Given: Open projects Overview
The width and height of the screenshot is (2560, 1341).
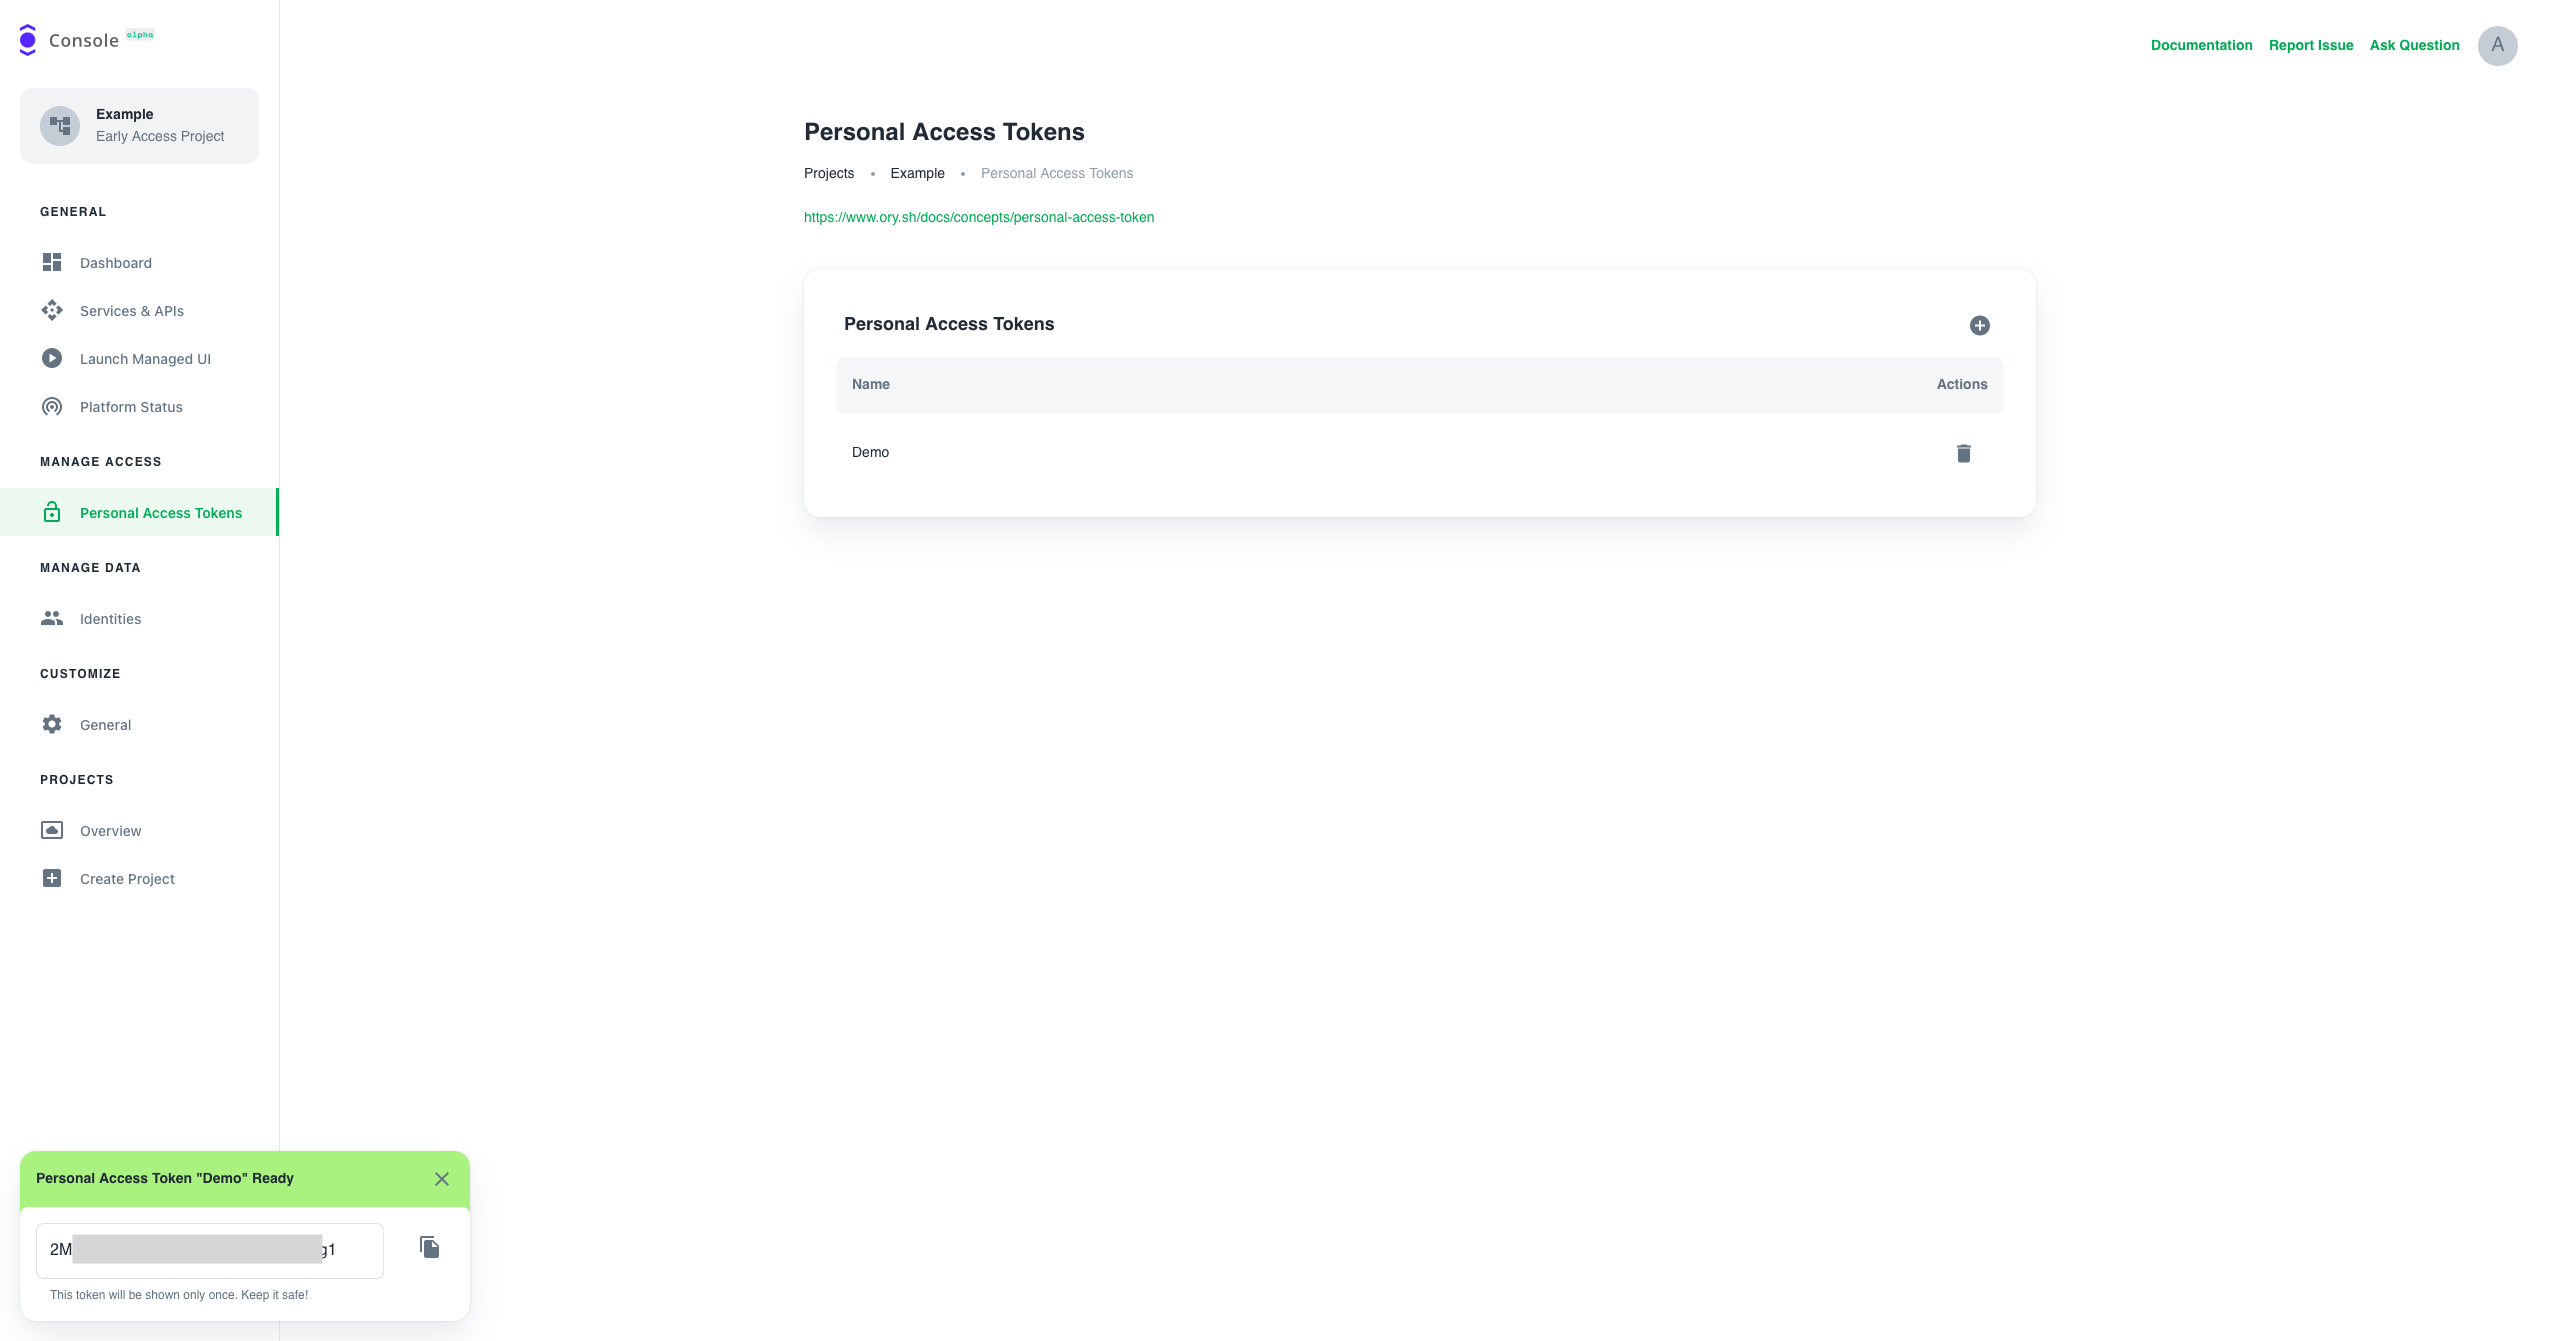Looking at the screenshot, I should click(x=110, y=831).
